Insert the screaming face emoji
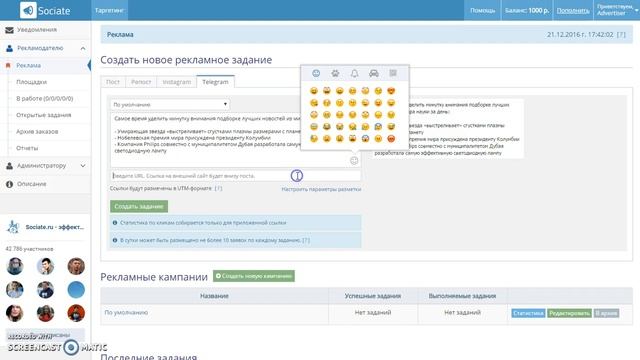The image size is (640, 360). [365, 138]
